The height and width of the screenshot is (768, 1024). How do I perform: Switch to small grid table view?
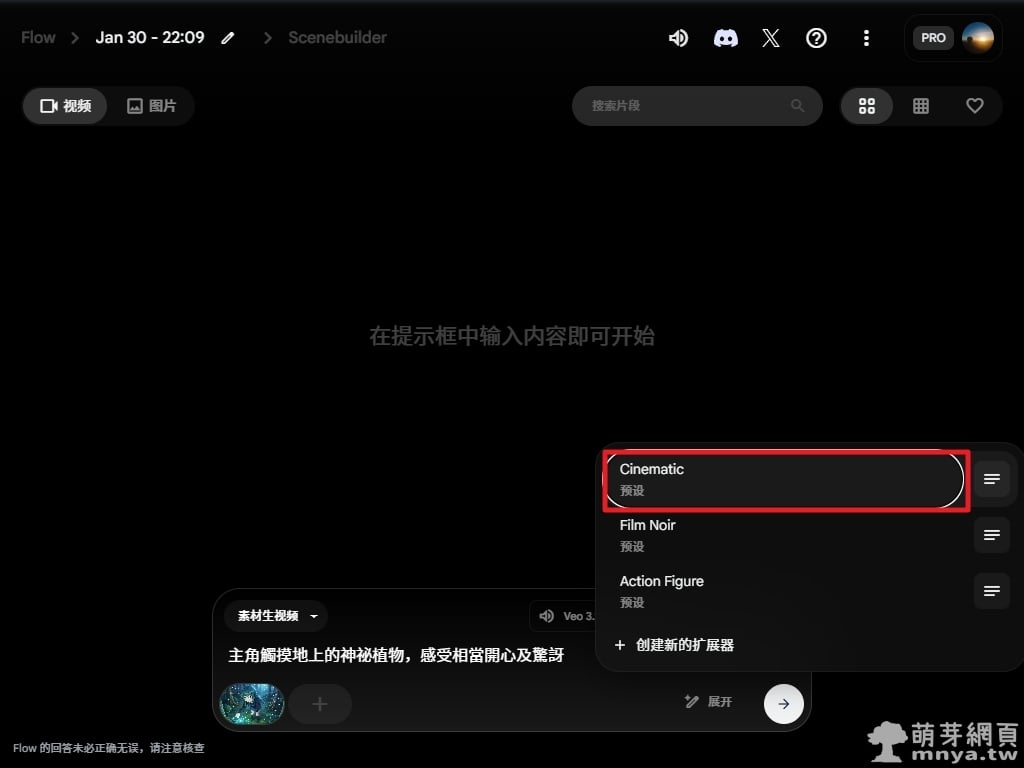click(x=921, y=106)
